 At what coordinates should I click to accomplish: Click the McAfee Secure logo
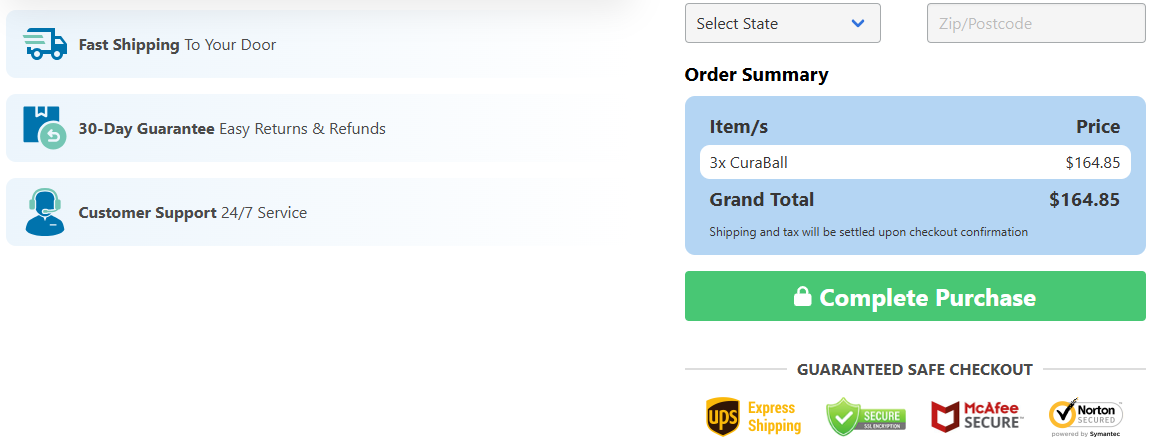click(976, 416)
